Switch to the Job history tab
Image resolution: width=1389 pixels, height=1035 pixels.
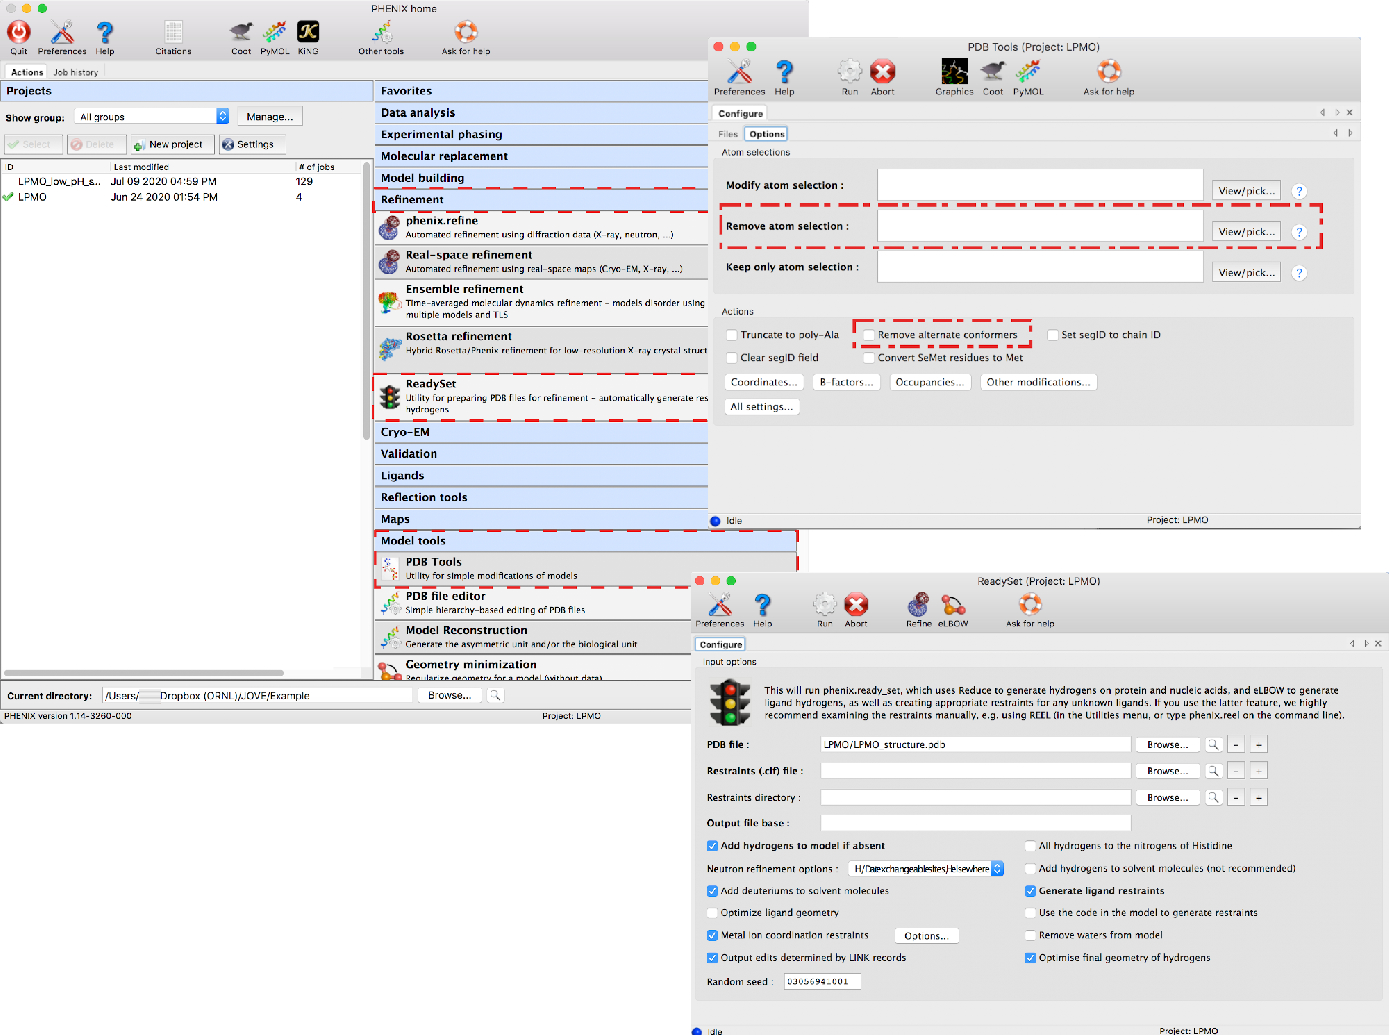pyautogui.click(x=76, y=72)
